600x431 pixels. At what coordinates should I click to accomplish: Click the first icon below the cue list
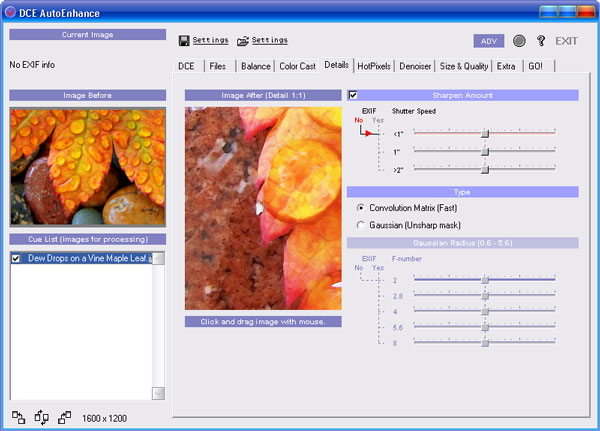[x=18, y=416]
